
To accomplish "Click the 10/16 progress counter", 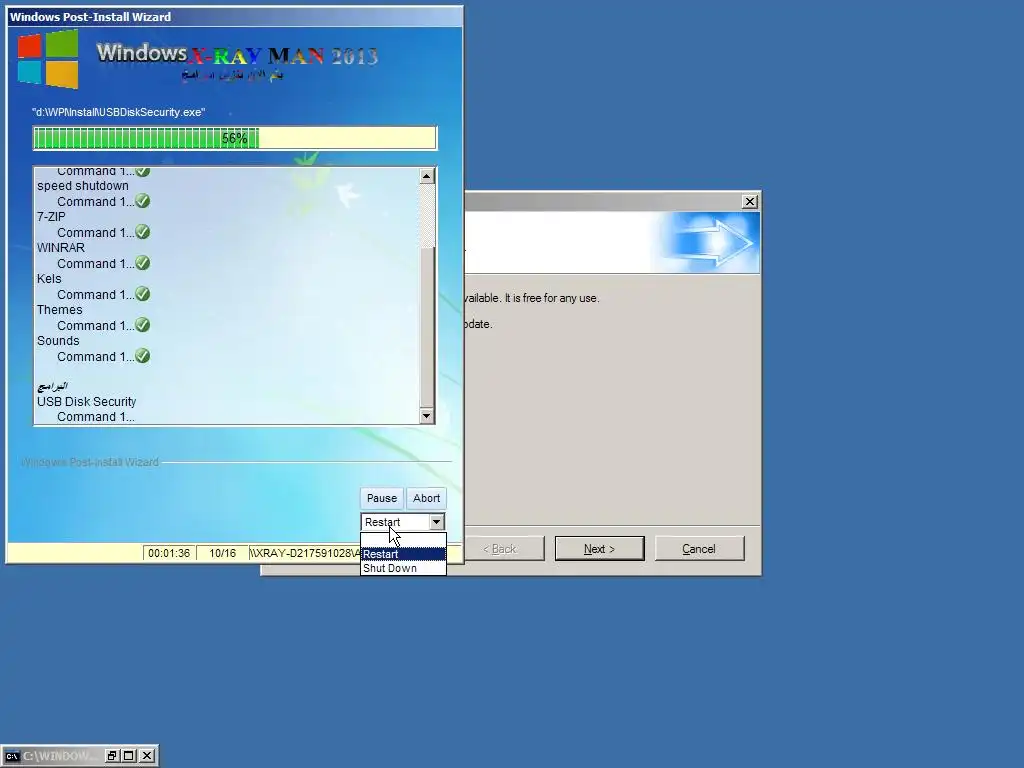I will point(222,553).
